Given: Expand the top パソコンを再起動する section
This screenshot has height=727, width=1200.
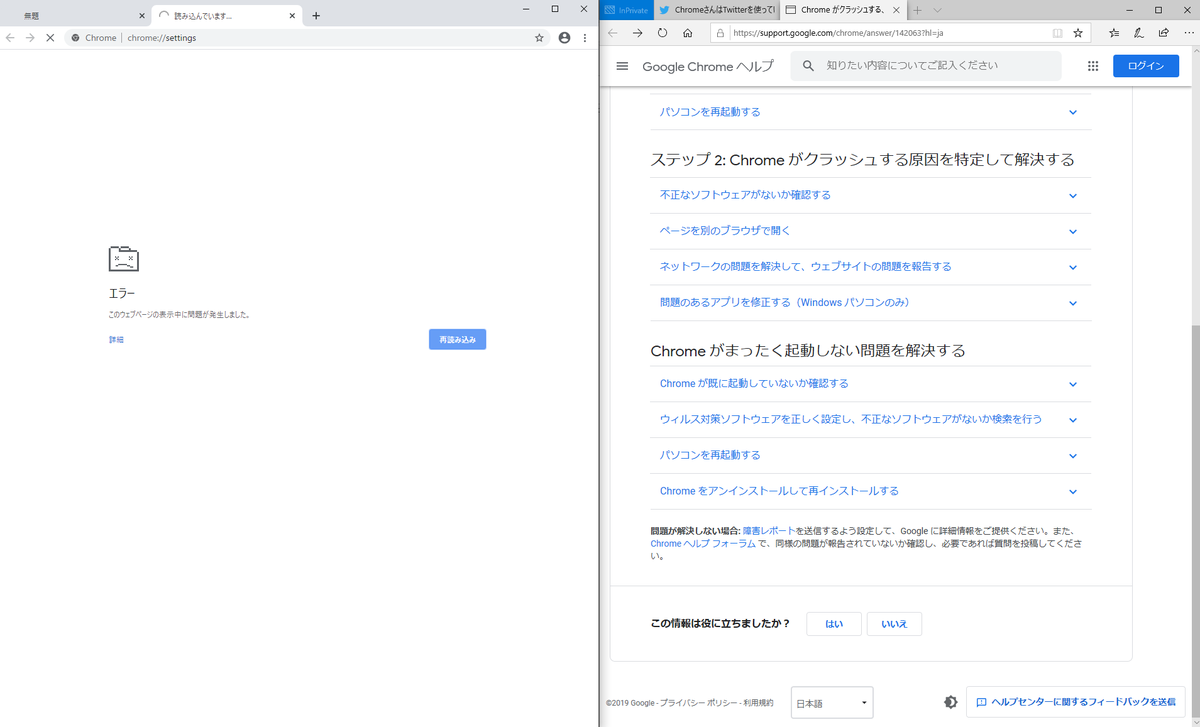Looking at the screenshot, I should (870, 112).
